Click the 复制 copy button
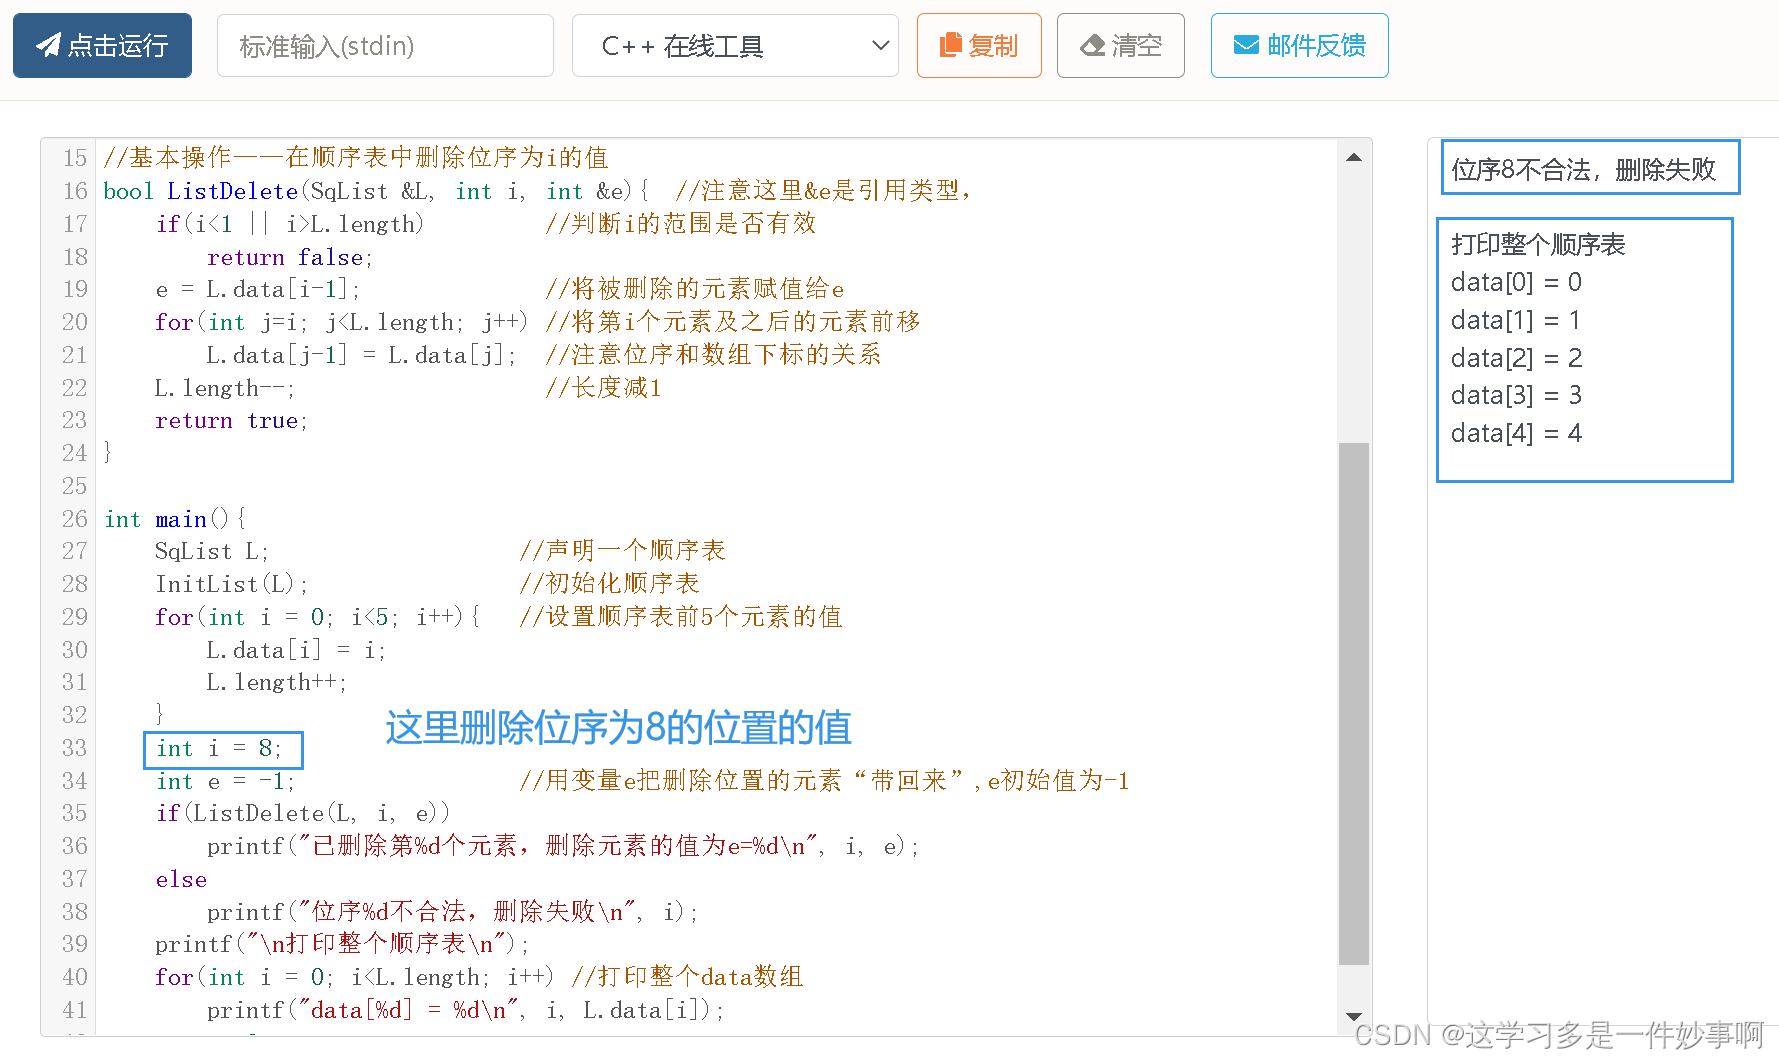 [979, 45]
